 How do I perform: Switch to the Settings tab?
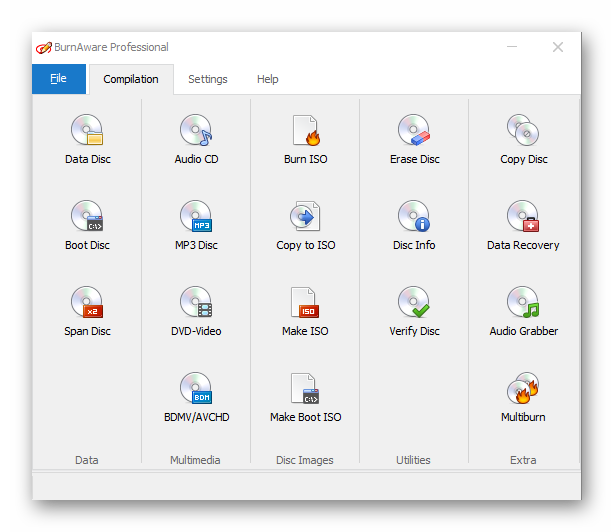click(208, 79)
